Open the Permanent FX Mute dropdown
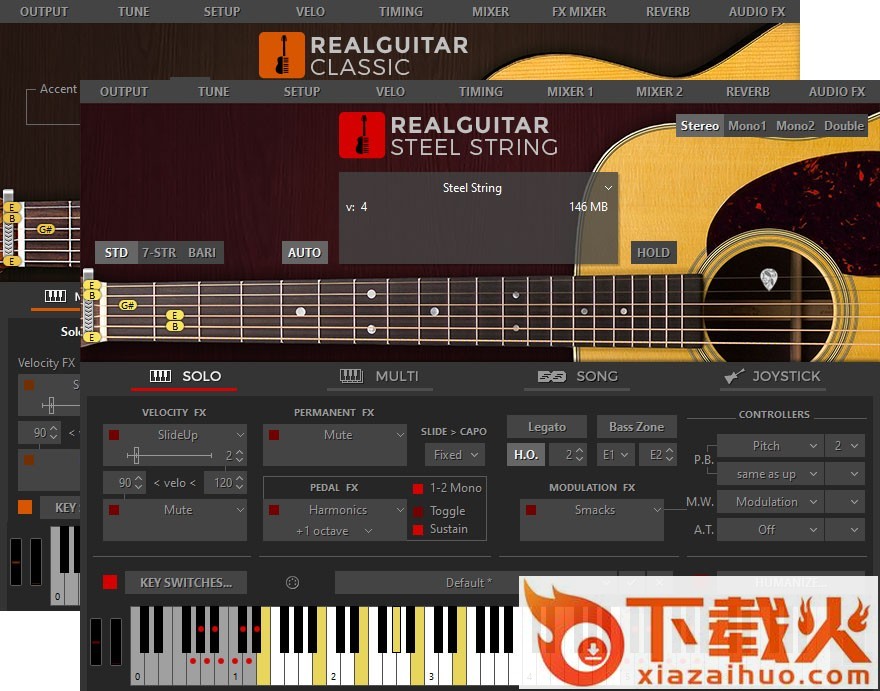The height and width of the screenshot is (691, 880). pos(400,435)
